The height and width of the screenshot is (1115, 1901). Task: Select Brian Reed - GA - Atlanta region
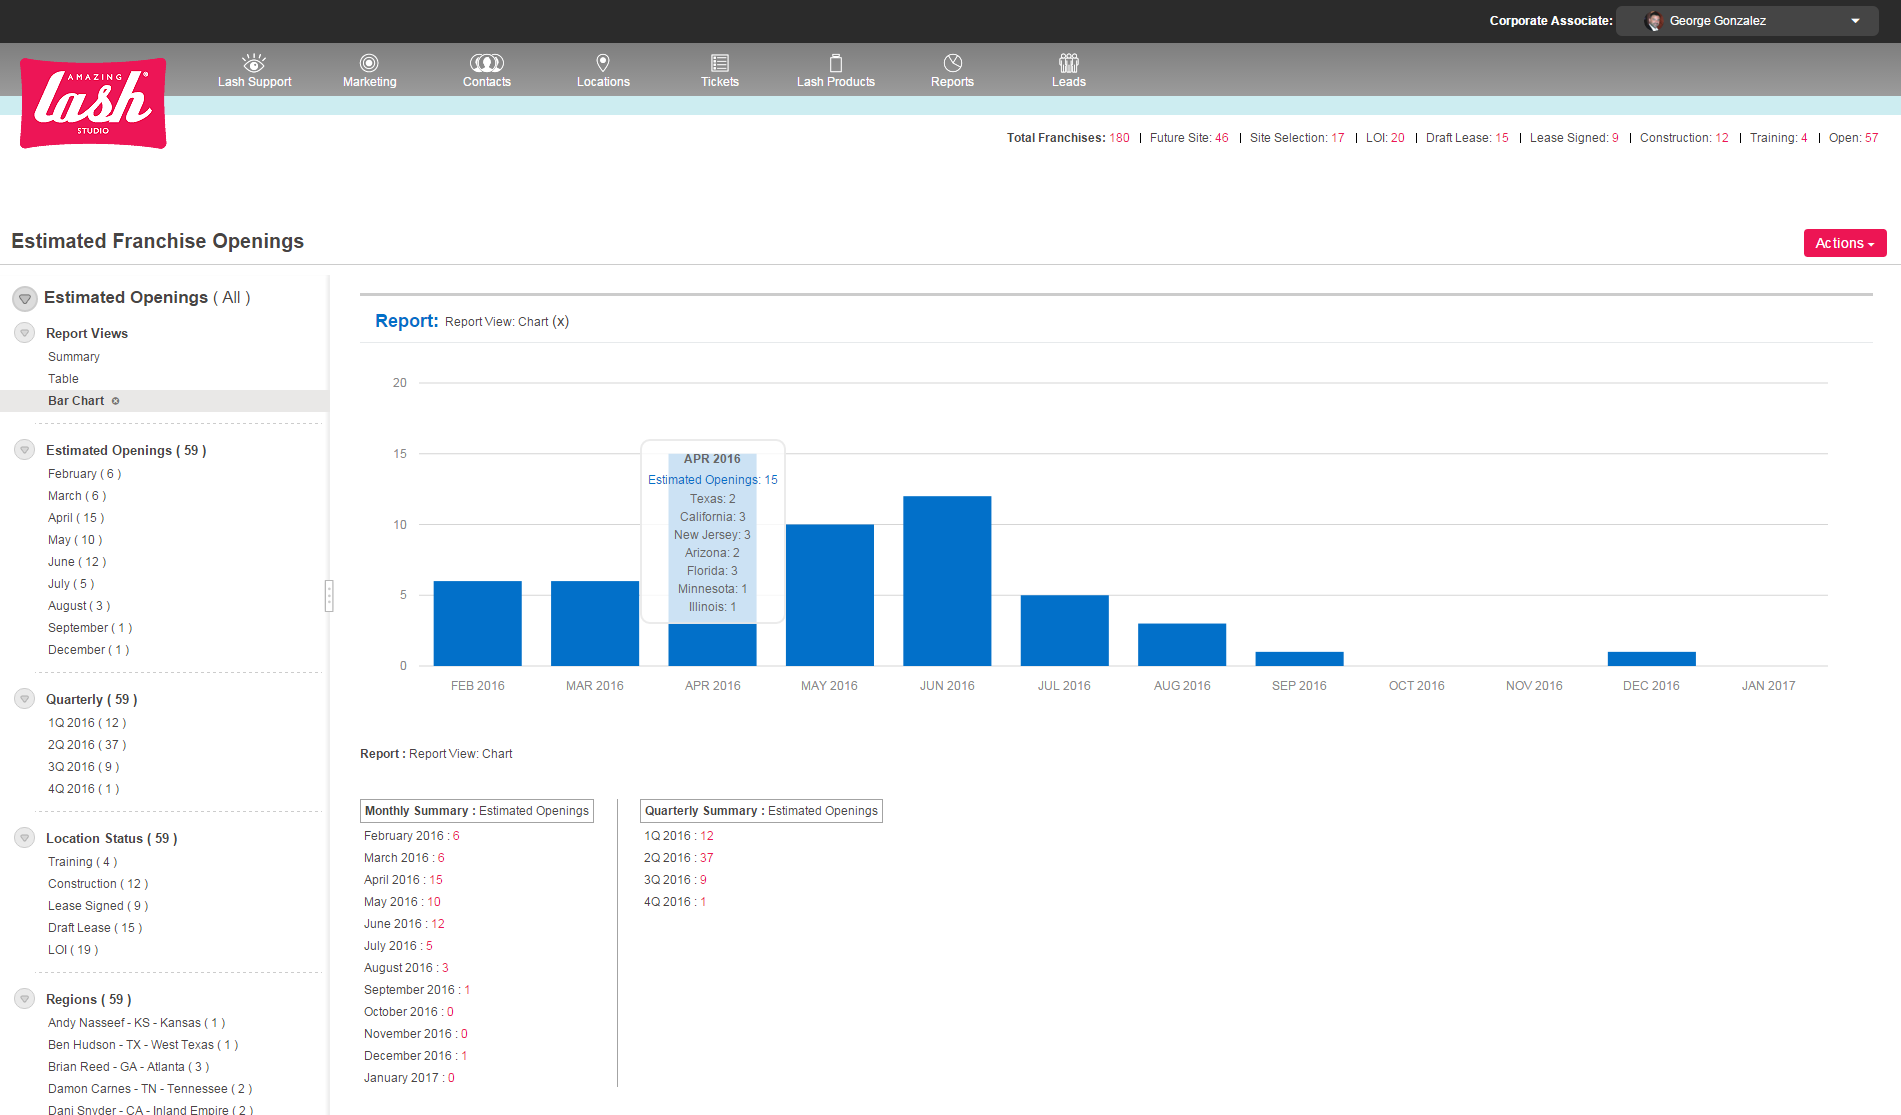129,1067
